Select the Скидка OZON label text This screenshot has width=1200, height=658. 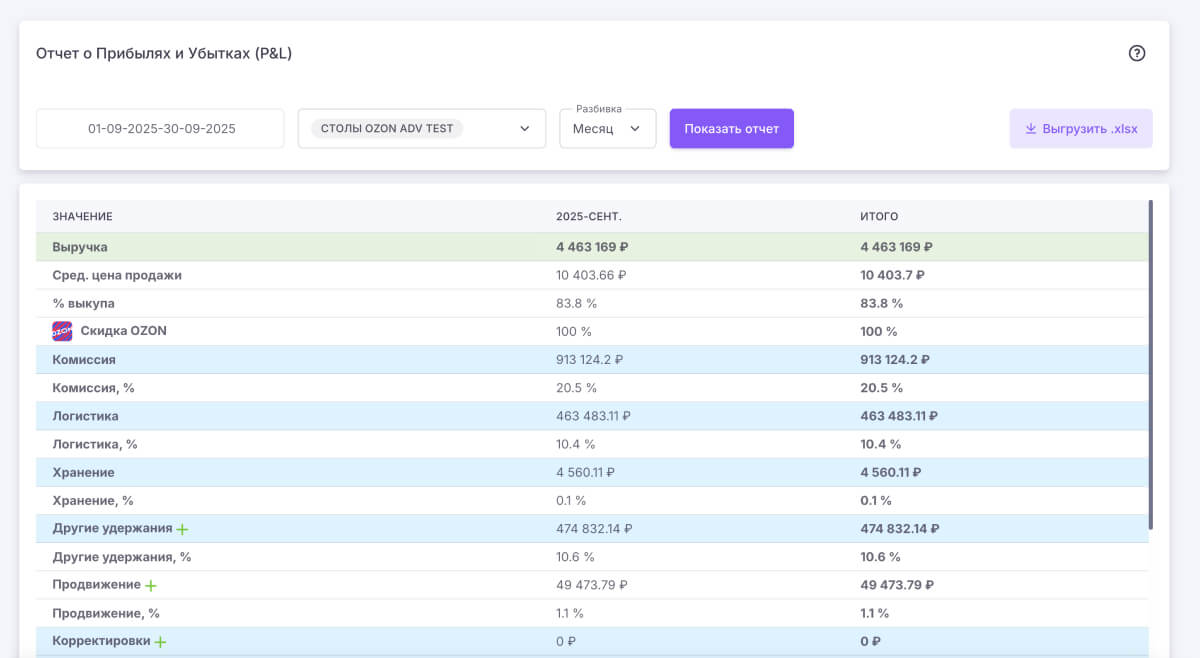coord(124,331)
